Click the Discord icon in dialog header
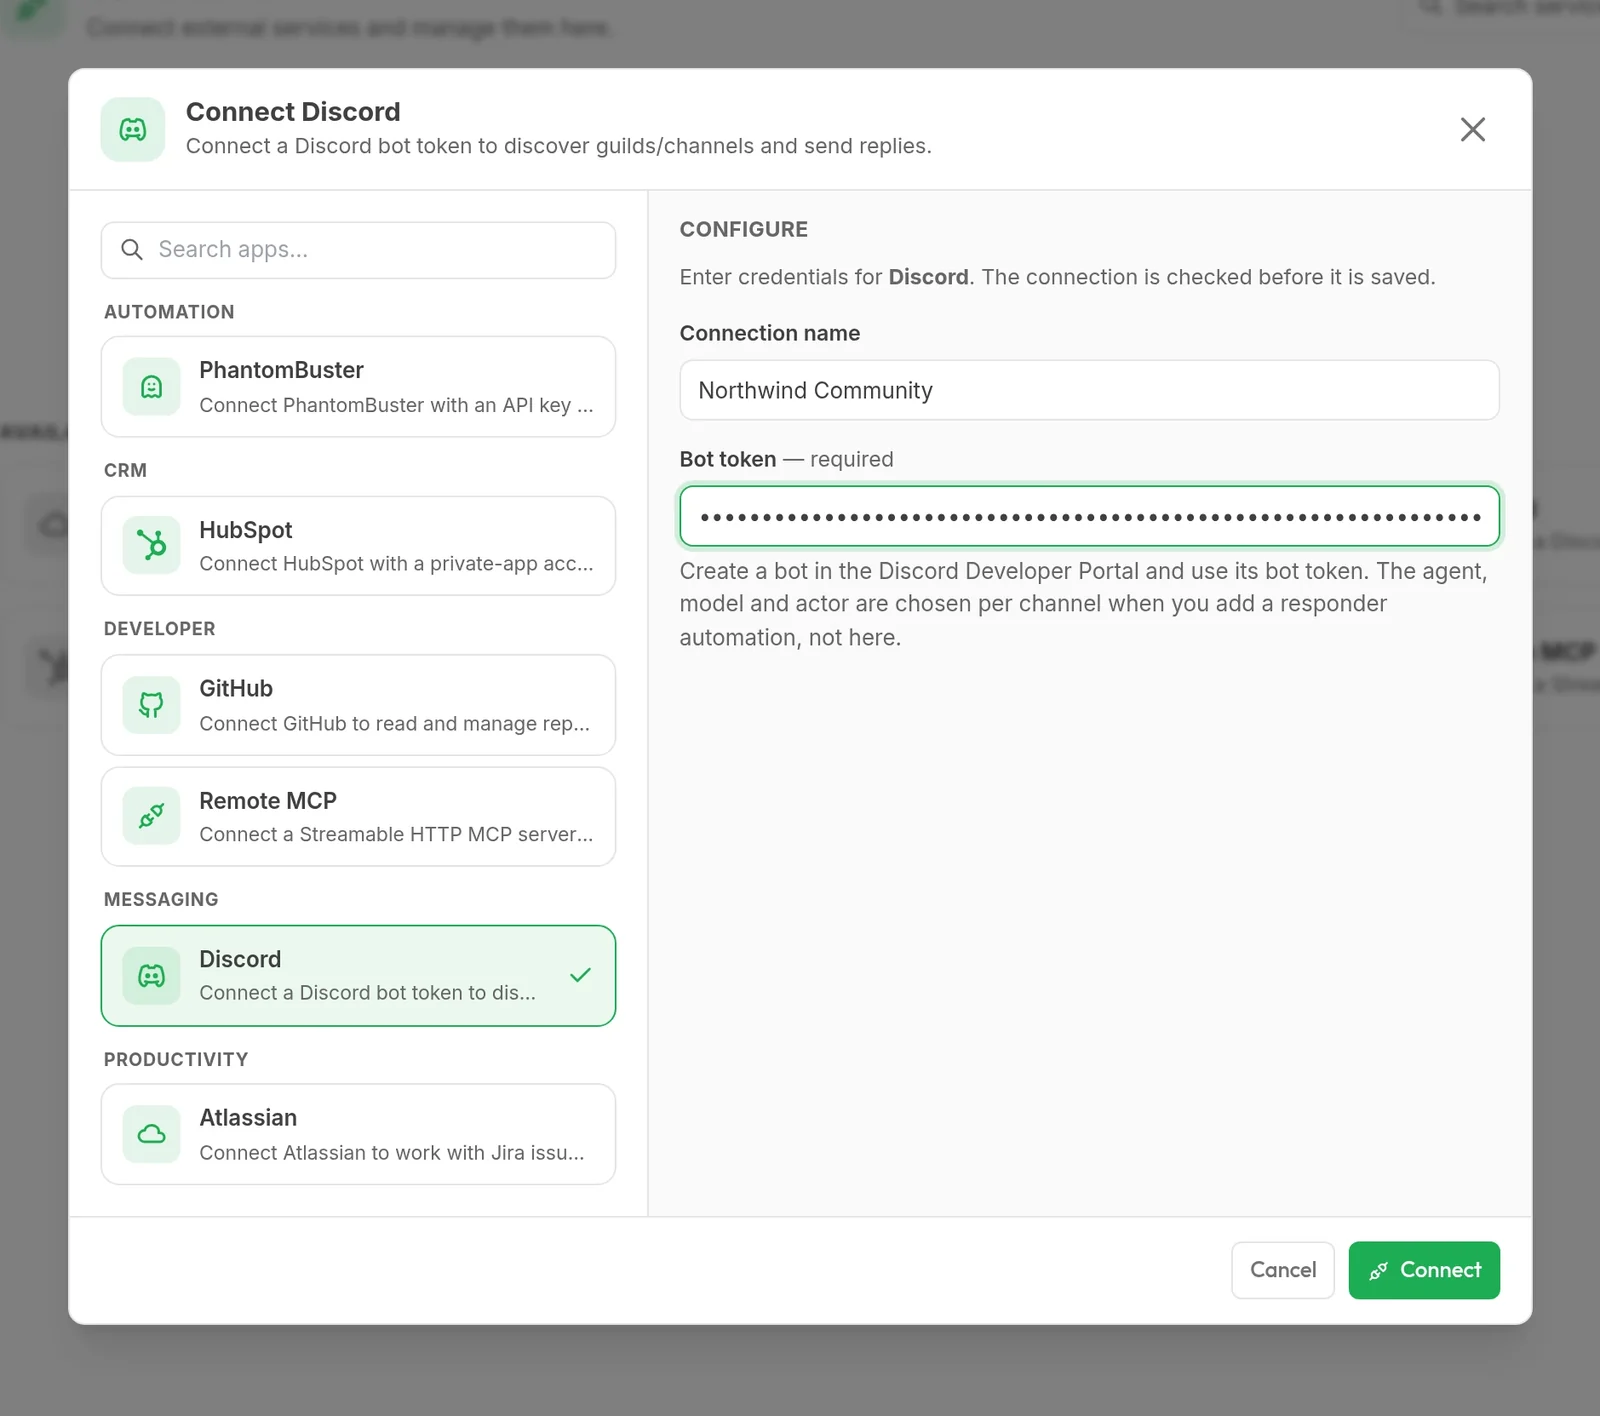The width and height of the screenshot is (1600, 1416). coord(133,129)
